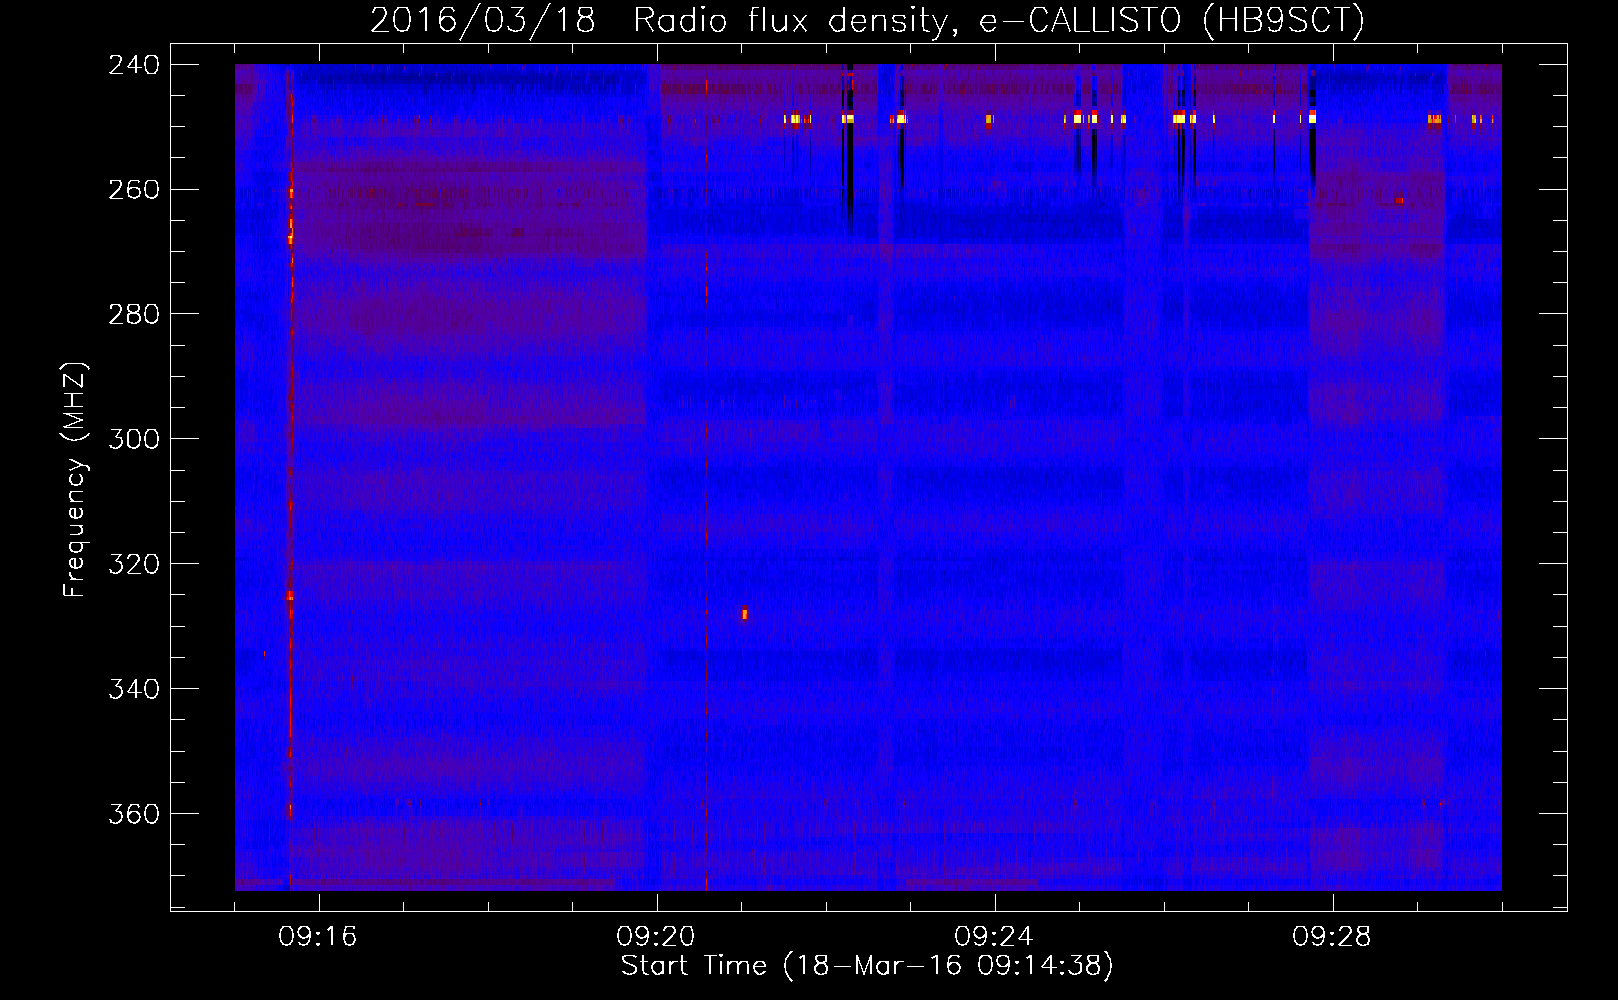Click the 280 frequency tick label
The image size is (1618, 1000).
pos(134,315)
